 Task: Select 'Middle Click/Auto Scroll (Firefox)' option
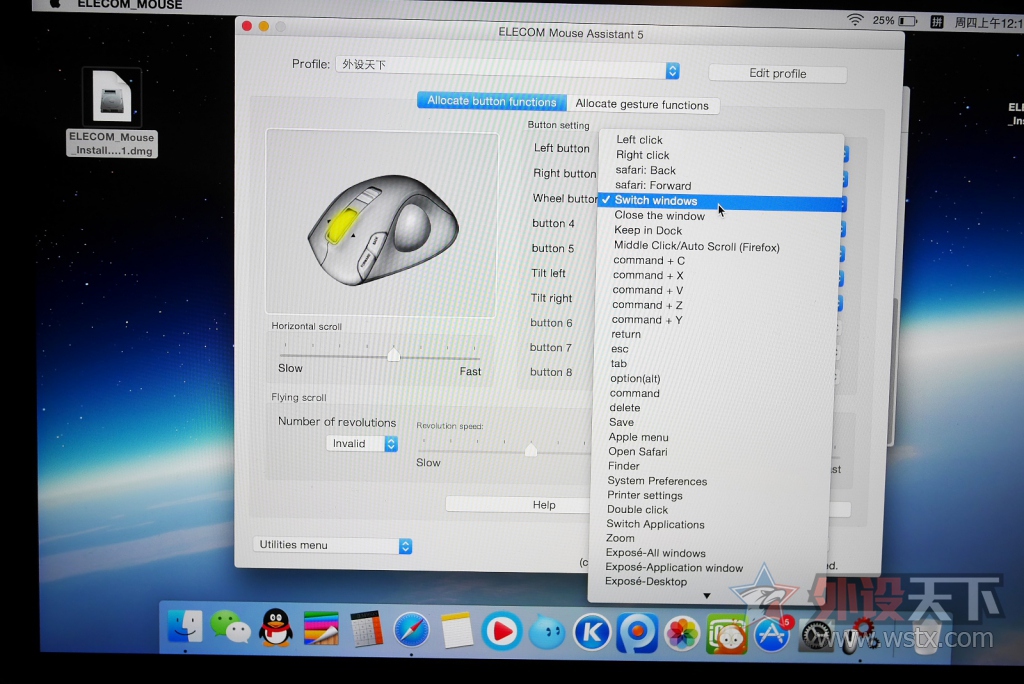696,246
